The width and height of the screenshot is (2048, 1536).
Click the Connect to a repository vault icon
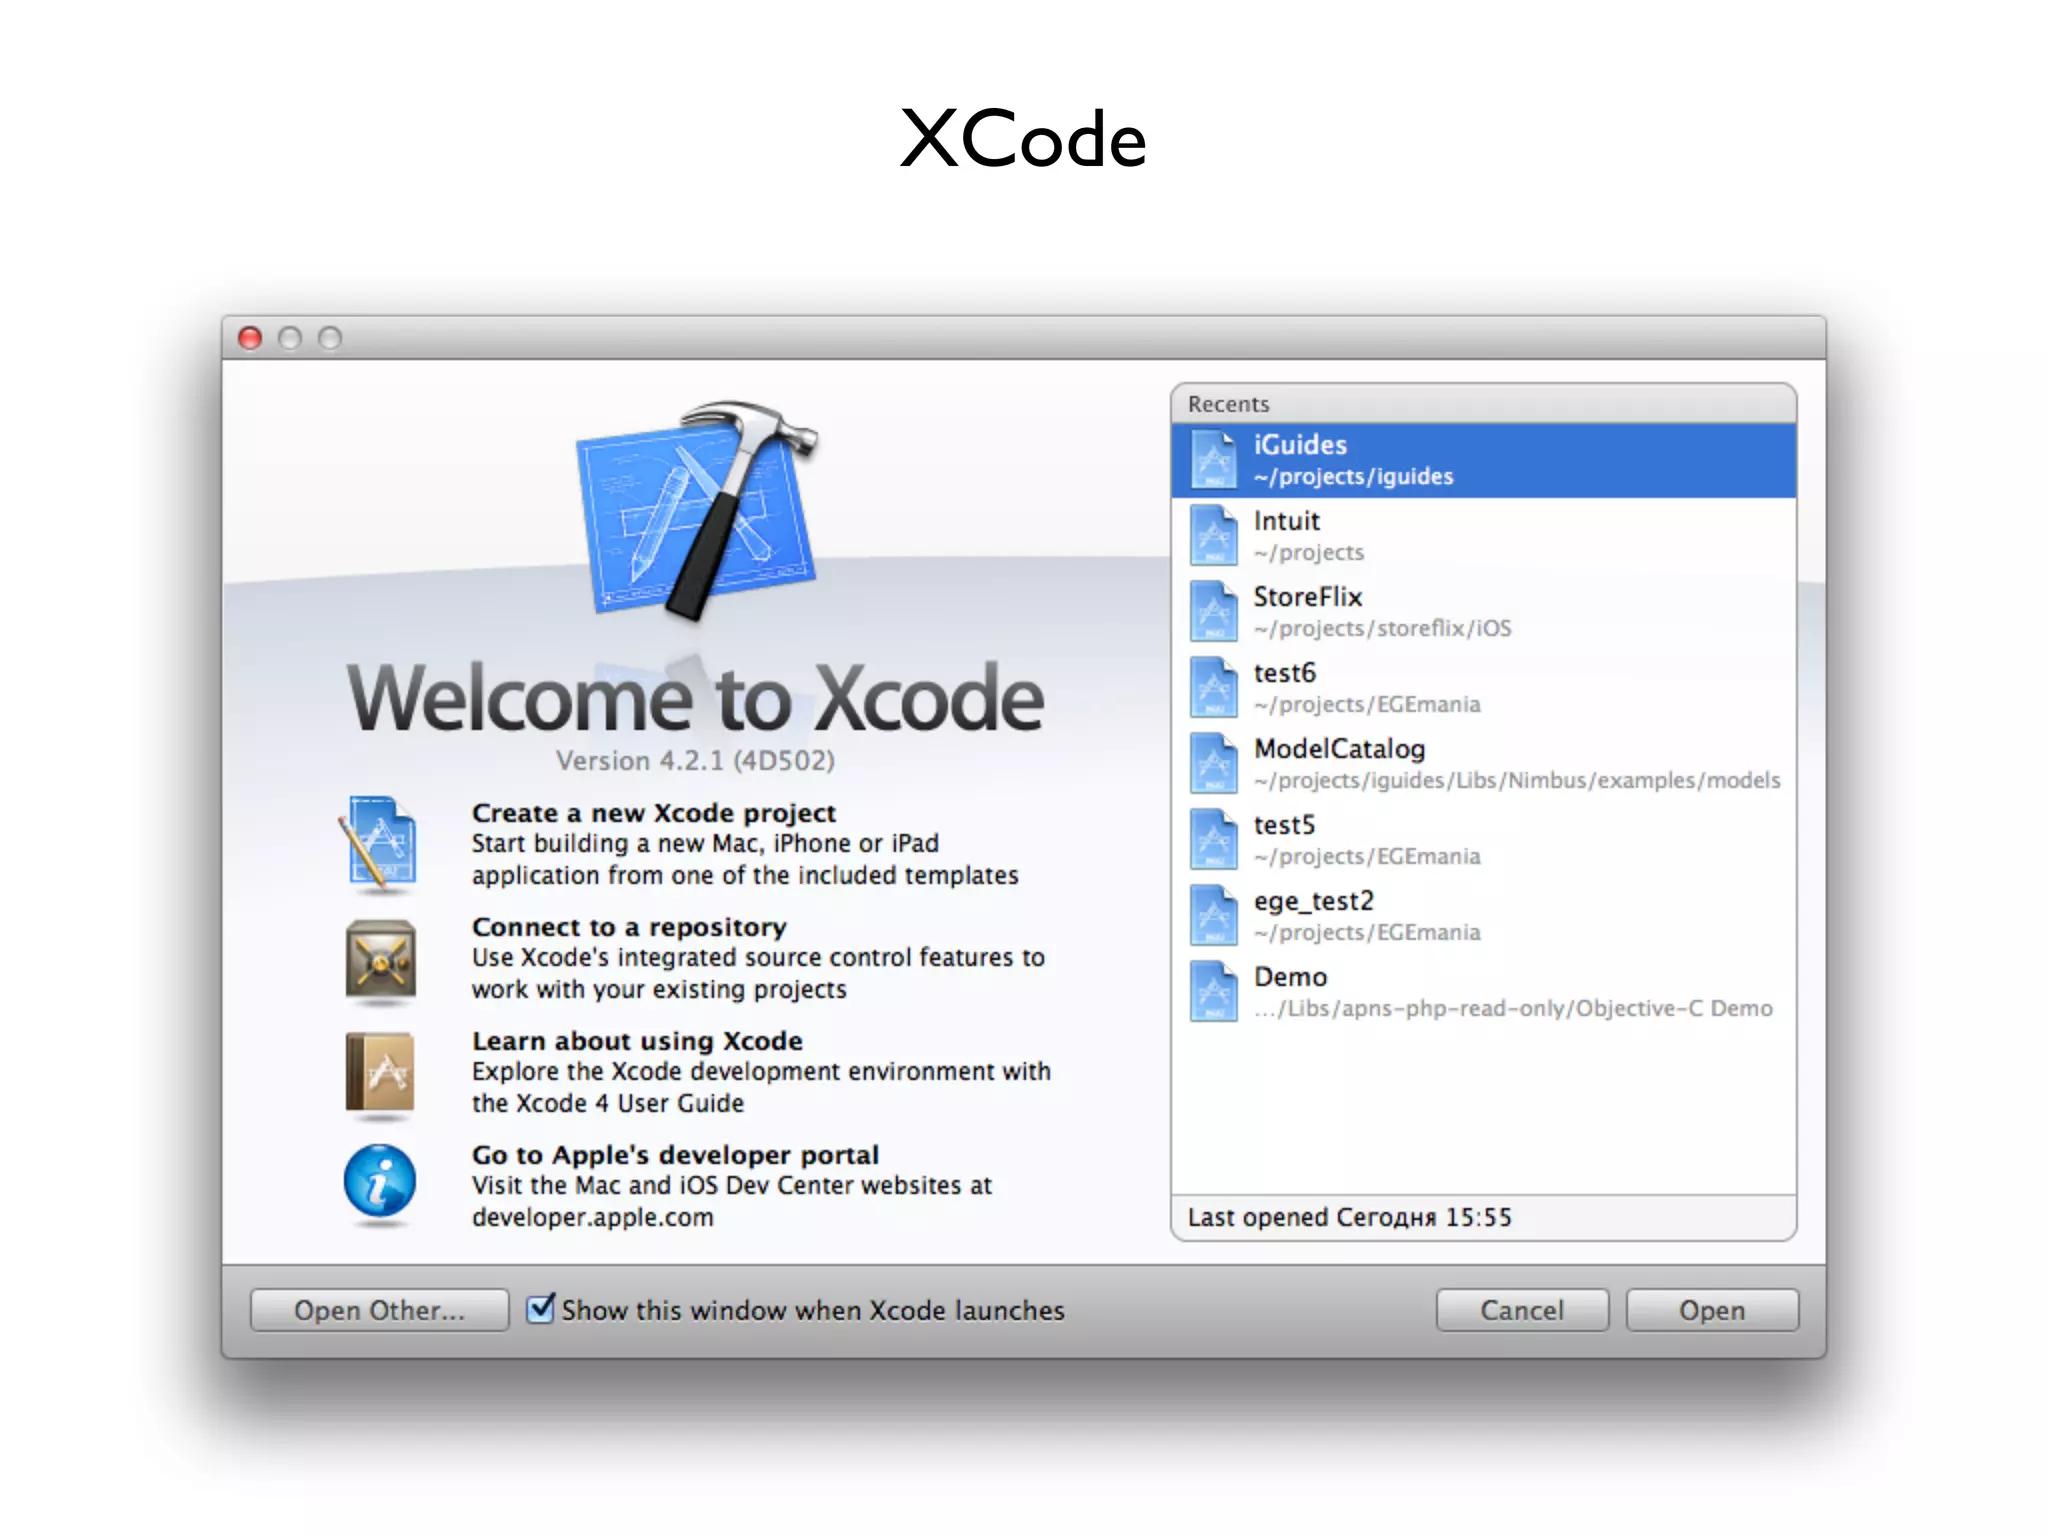pyautogui.click(x=380, y=961)
